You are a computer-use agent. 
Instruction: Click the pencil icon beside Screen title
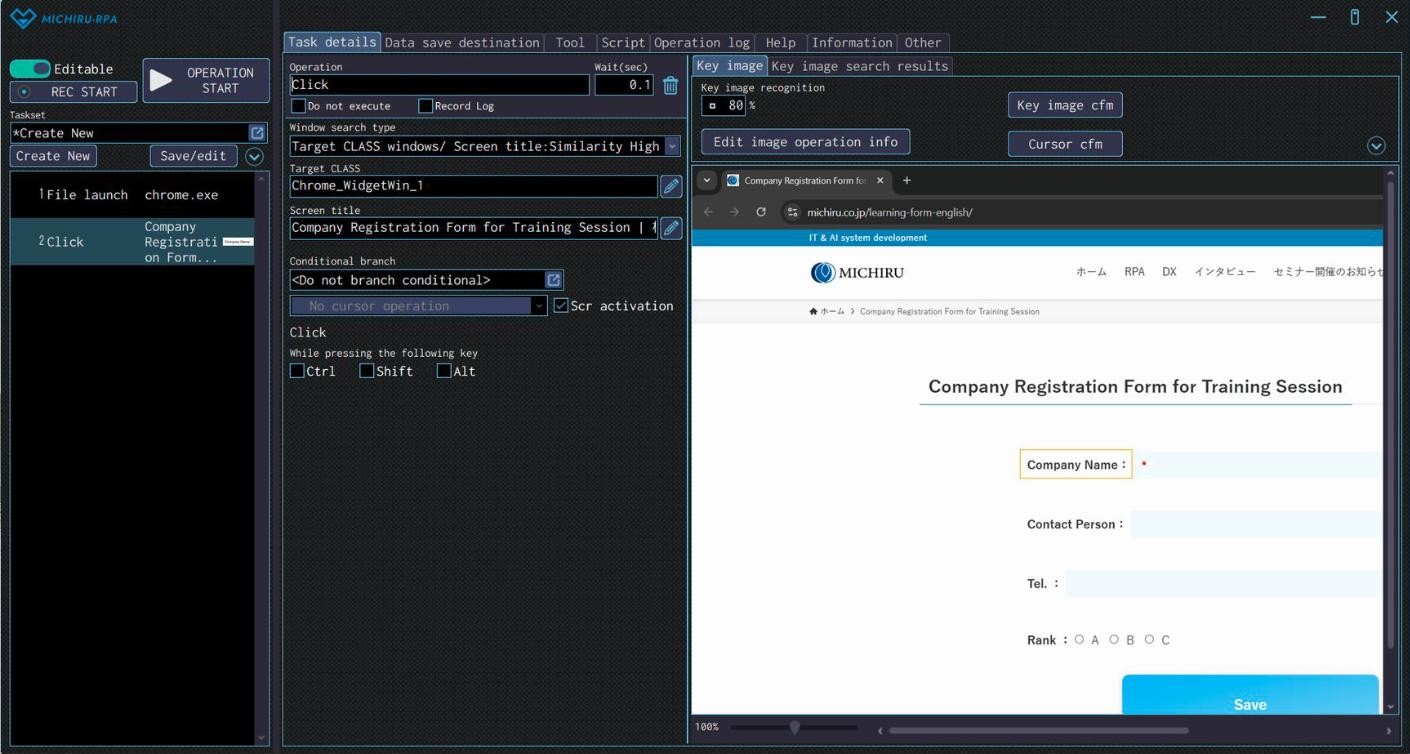(x=671, y=228)
